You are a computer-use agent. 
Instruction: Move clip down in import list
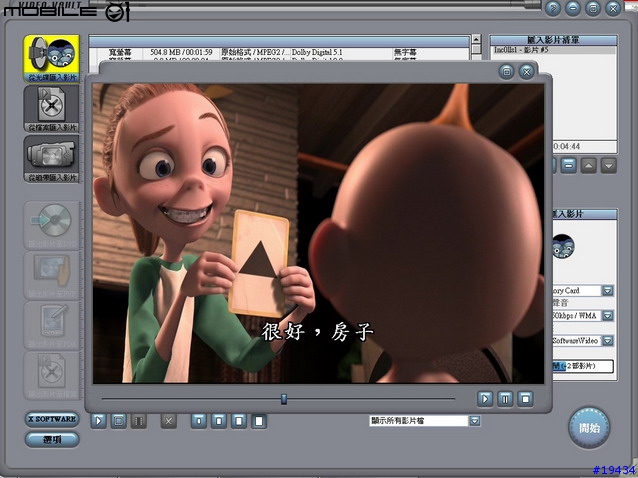click(x=608, y=166)
